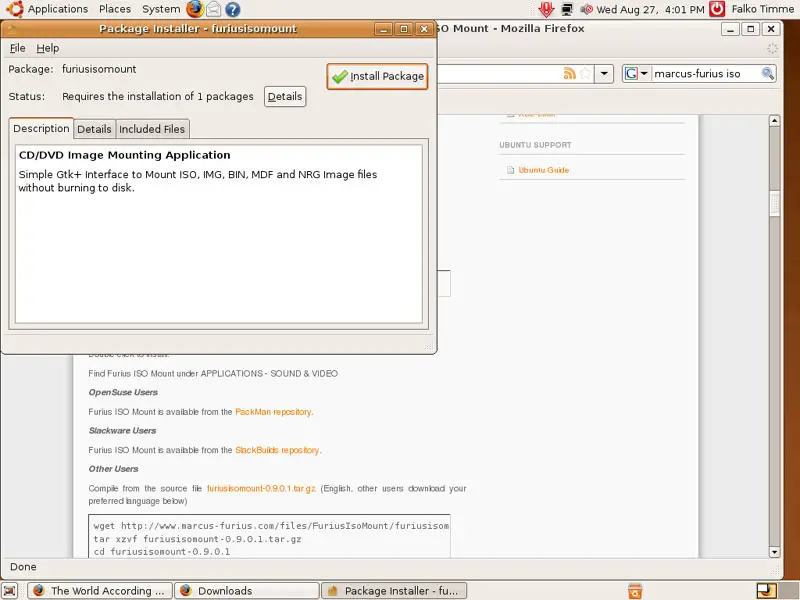Open the Applications menu
This screenshot has width=800, height=600.
pos(58,9)
